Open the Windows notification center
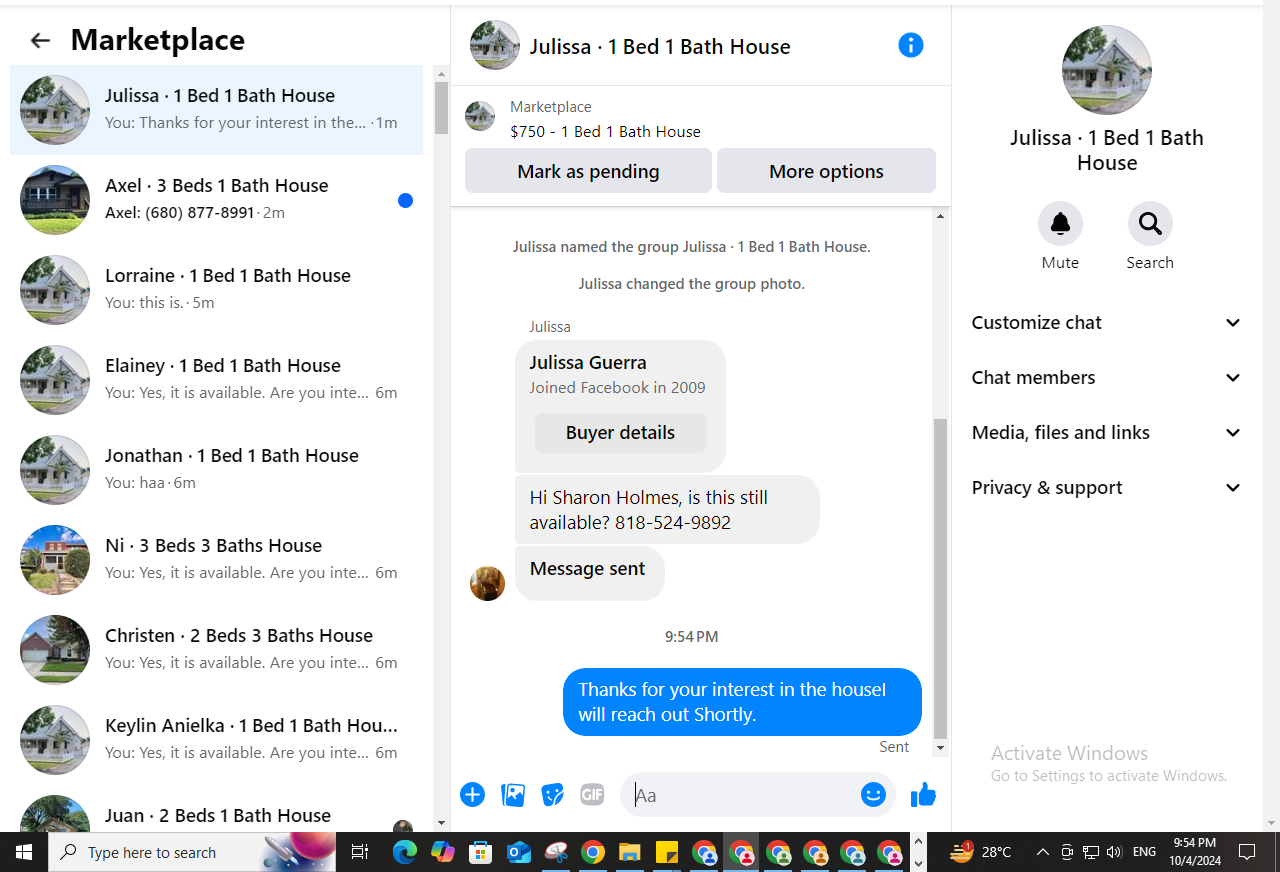Image resolution: width=1280 pixels, height=872 pixels. point(1247,852)
